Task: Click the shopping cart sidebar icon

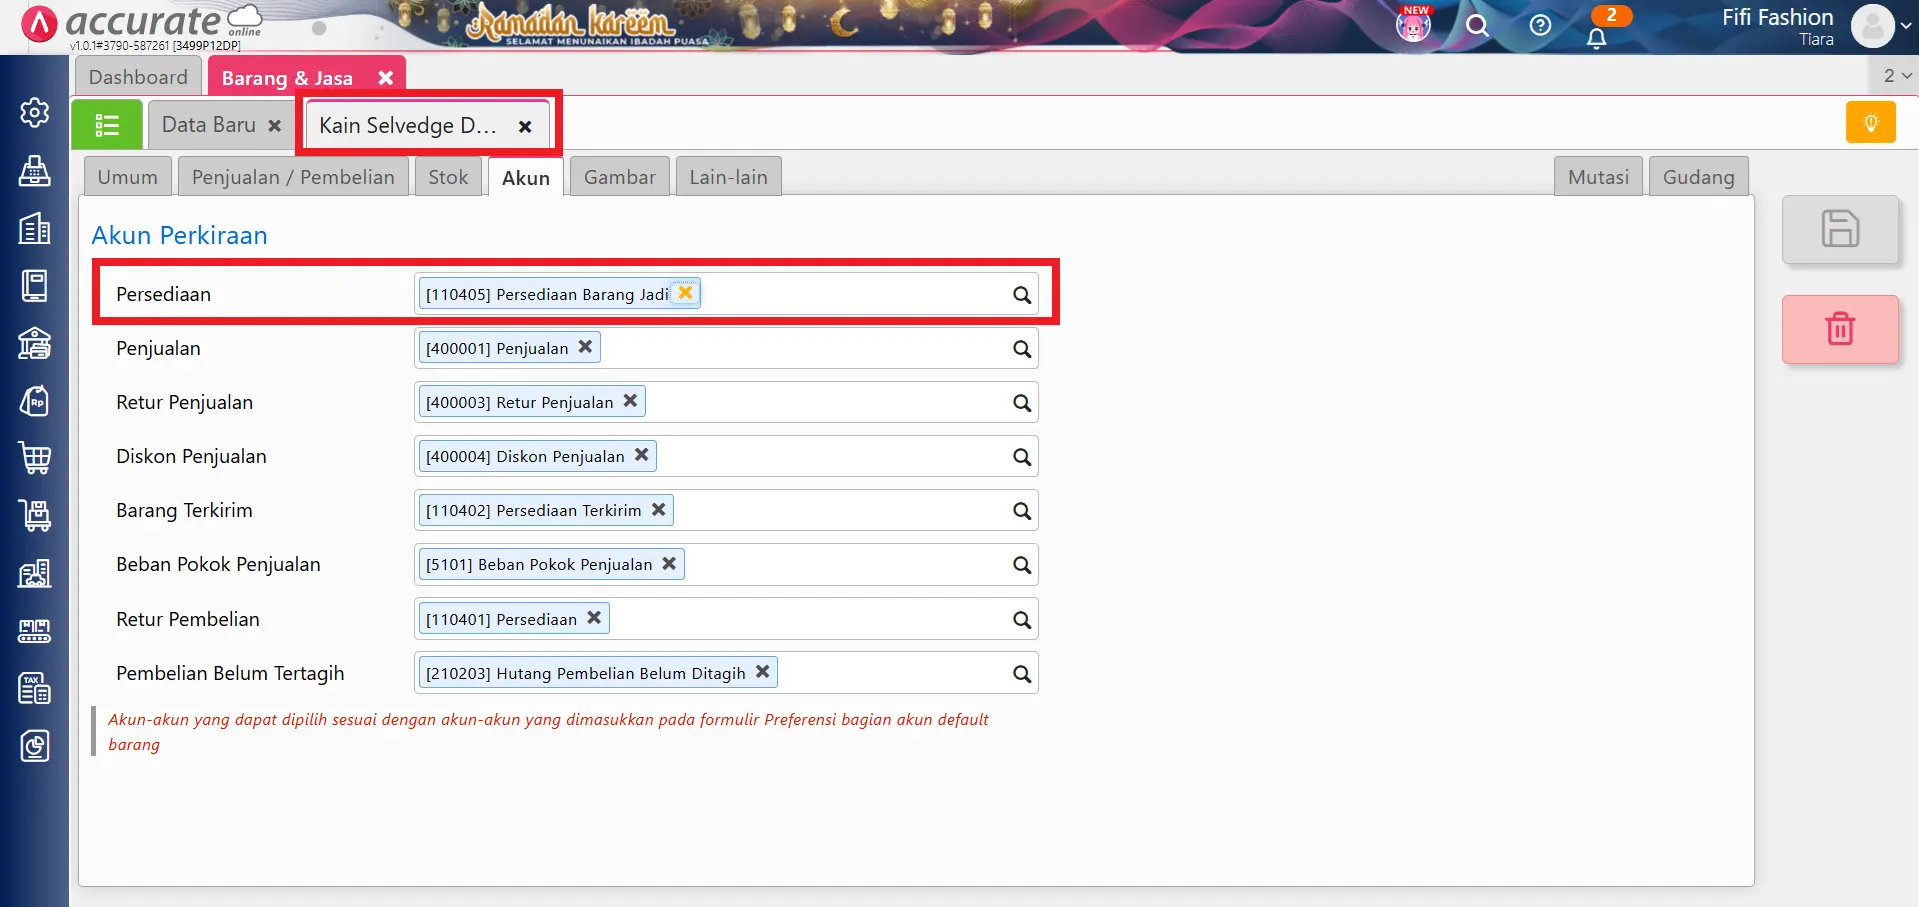Action: [35, 458]
